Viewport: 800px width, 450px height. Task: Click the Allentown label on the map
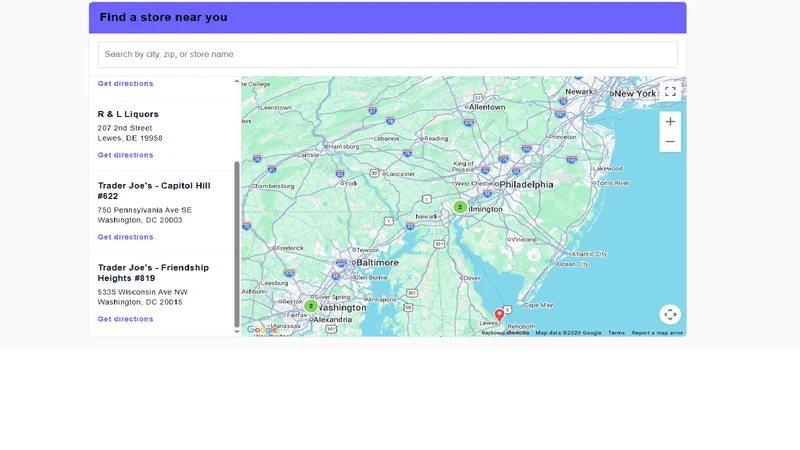(x=487, y=107)
